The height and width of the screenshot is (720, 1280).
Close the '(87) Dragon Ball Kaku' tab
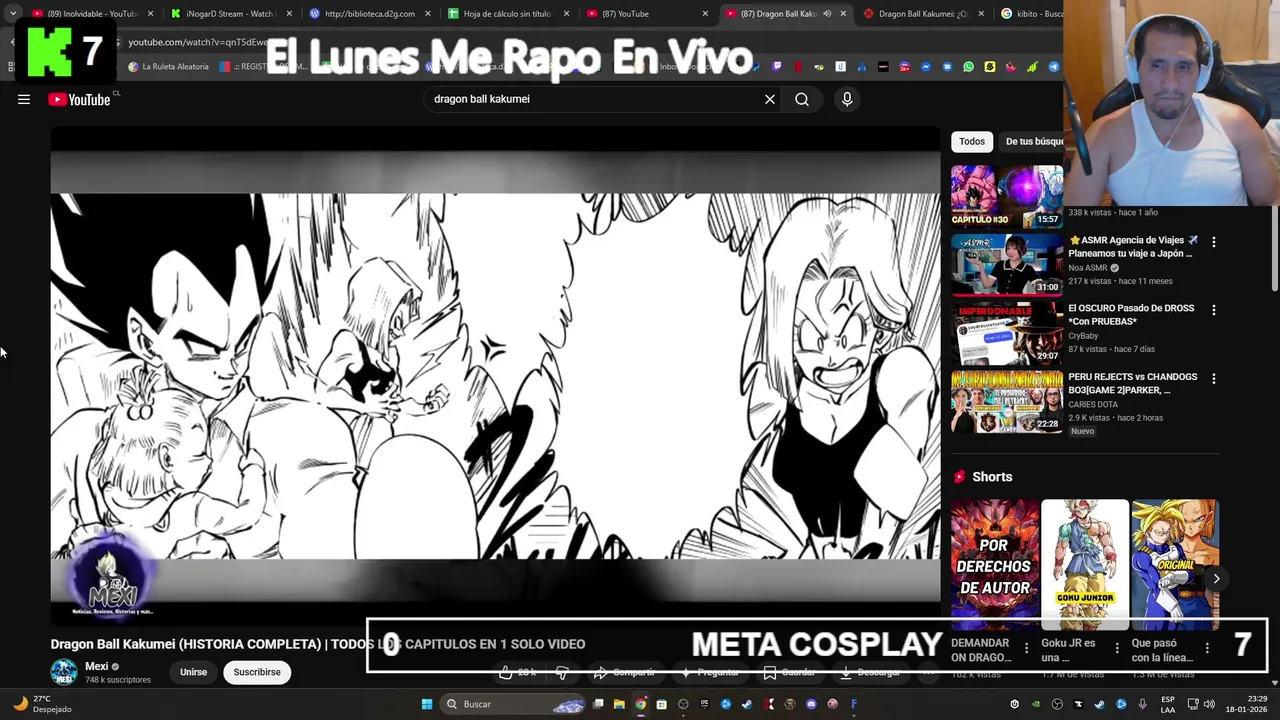tap(843, 13)
